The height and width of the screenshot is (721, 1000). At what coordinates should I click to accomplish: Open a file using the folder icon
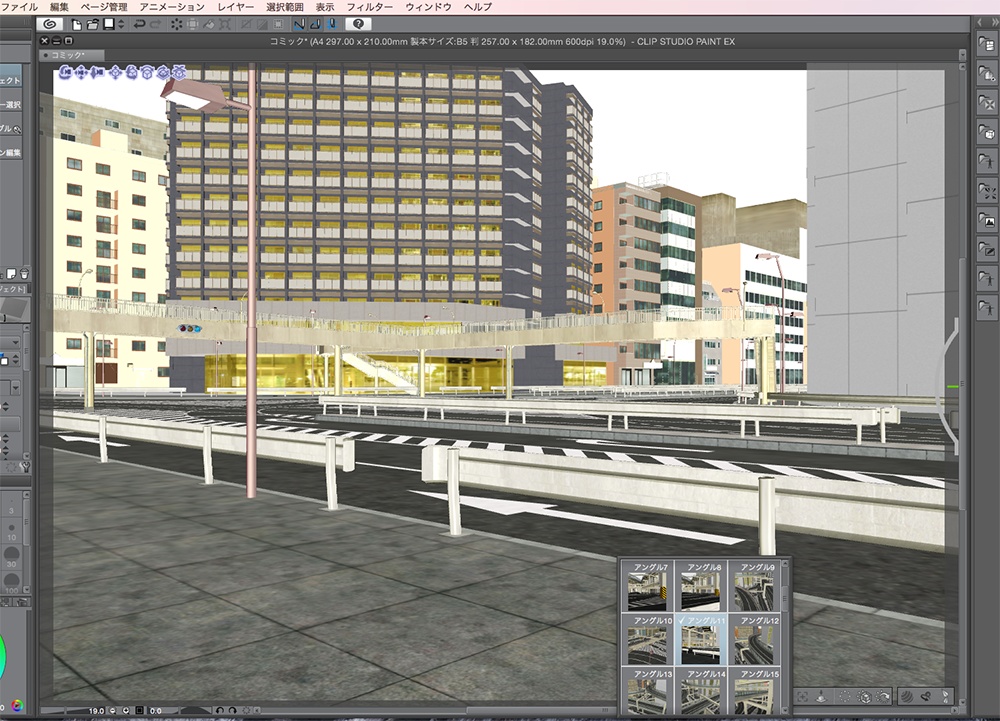click(x=95, y=23)
